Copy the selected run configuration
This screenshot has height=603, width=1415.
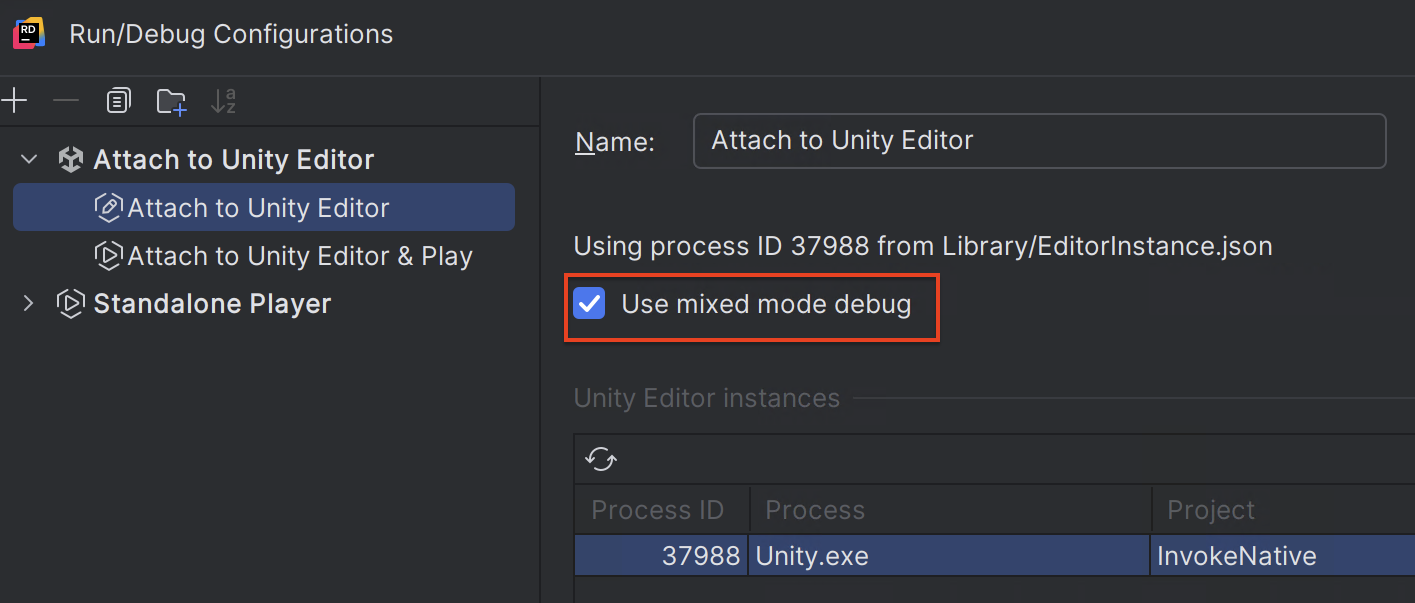pyautogui.click(x=118, y=100)
